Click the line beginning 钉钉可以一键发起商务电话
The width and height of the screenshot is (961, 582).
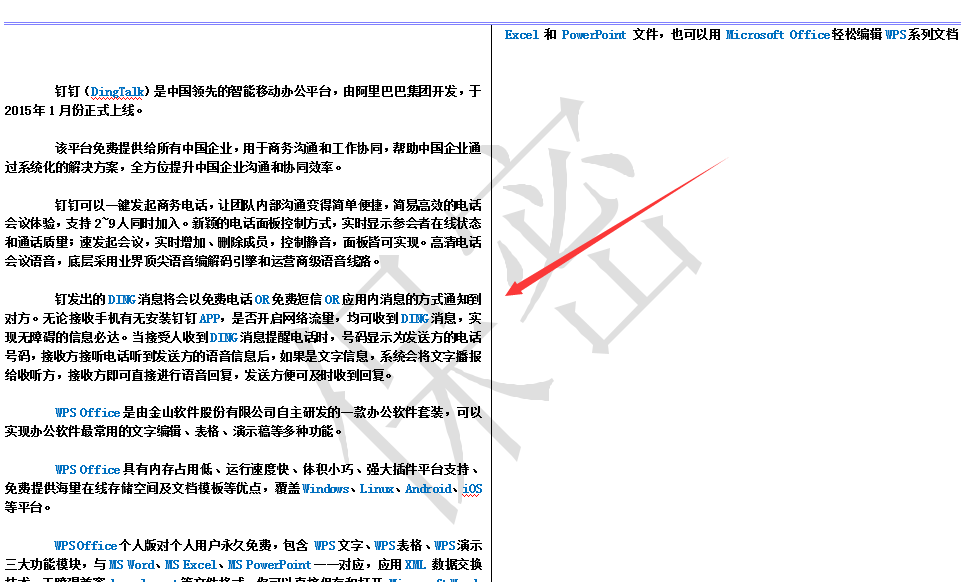(268, 205)
